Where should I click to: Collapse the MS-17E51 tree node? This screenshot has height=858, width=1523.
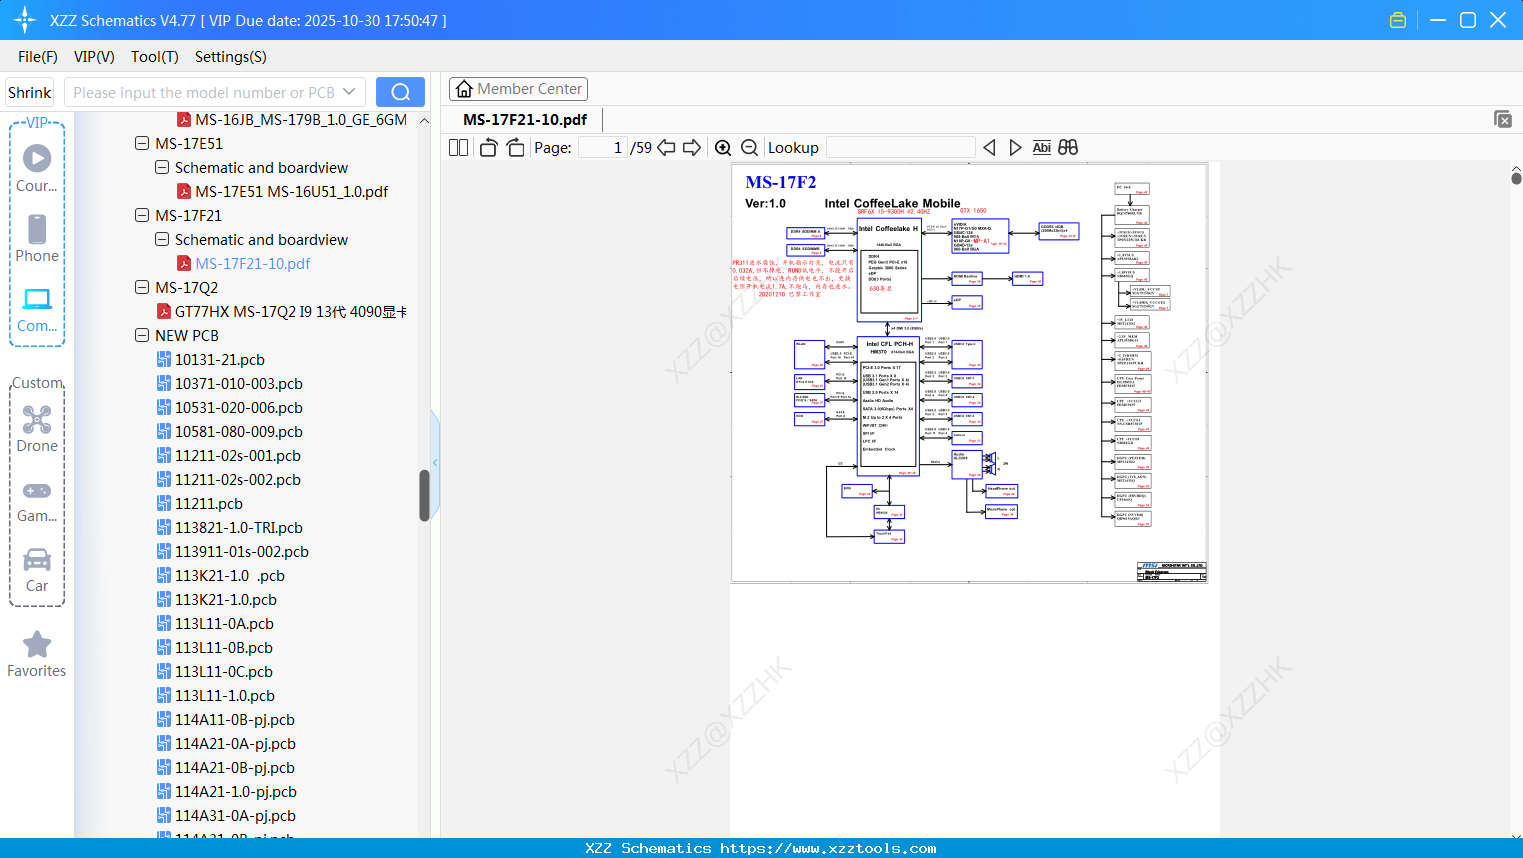point(142,143)
